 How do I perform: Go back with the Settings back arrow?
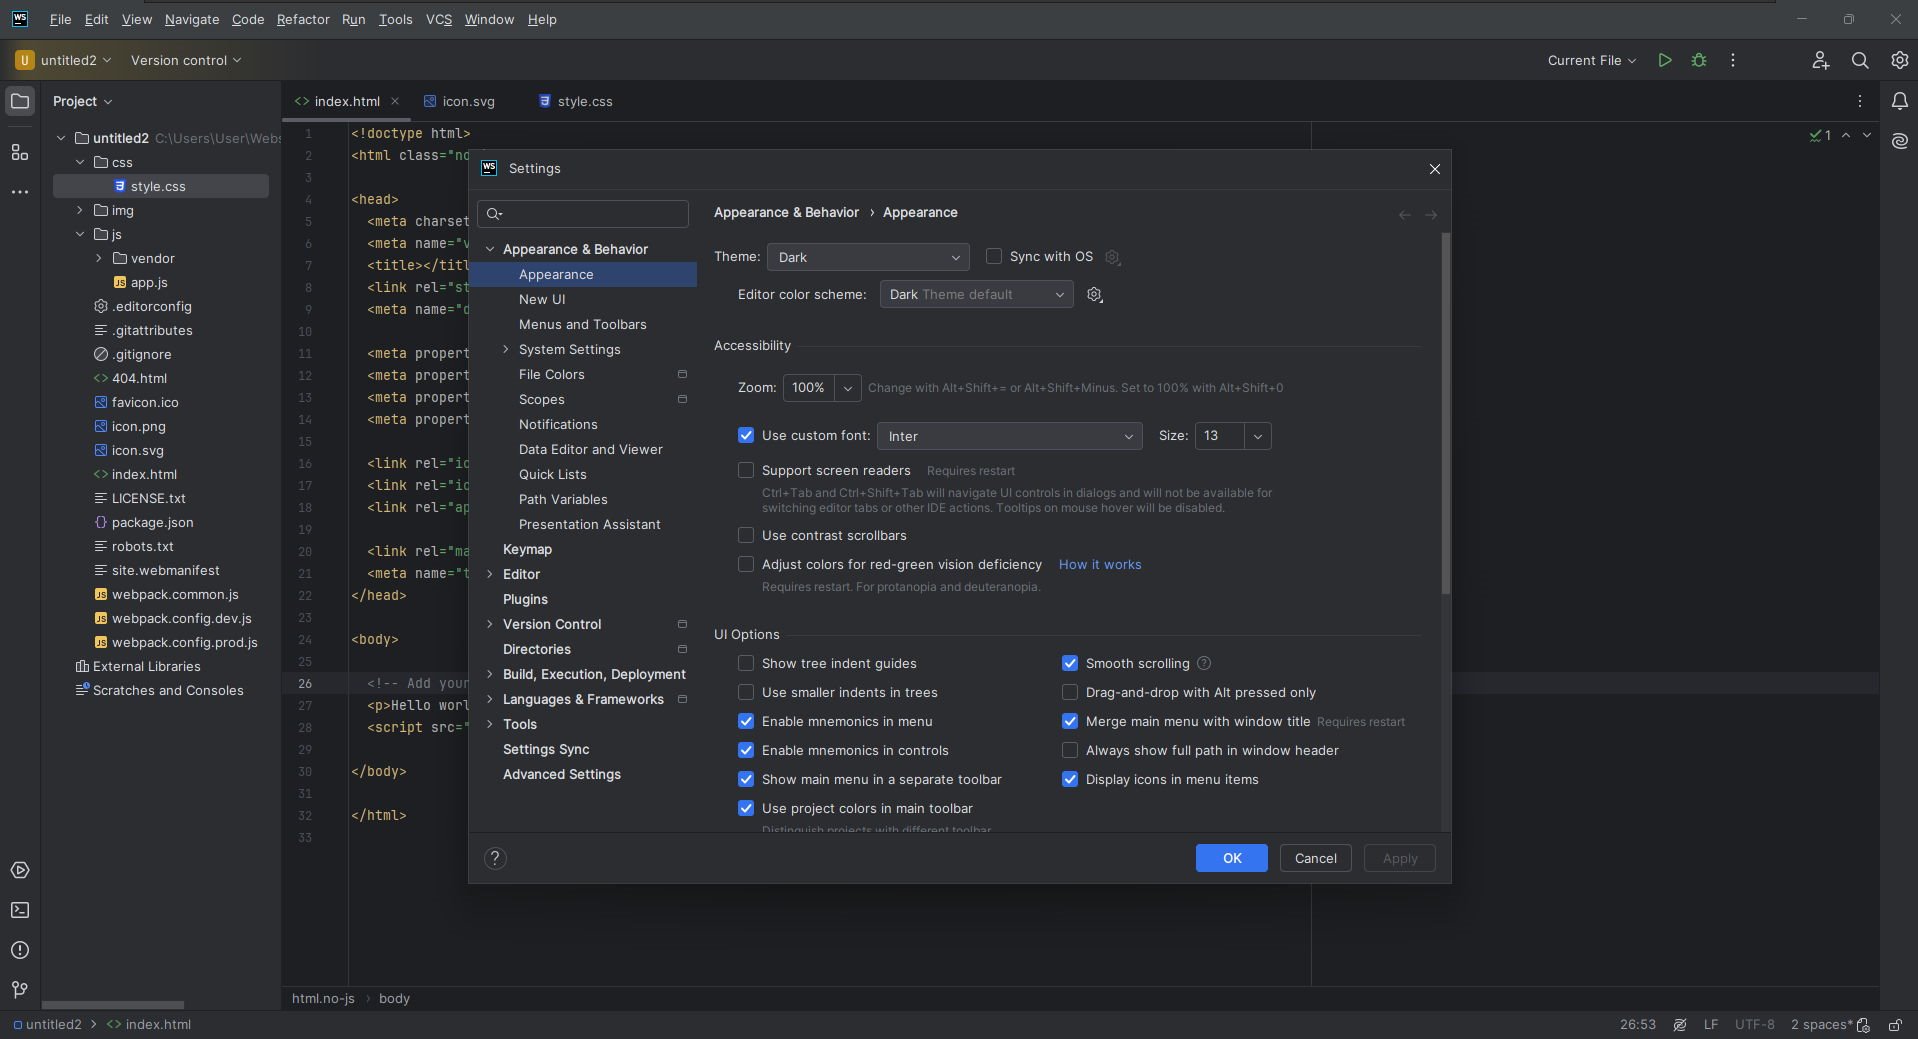pos(1405,214)
